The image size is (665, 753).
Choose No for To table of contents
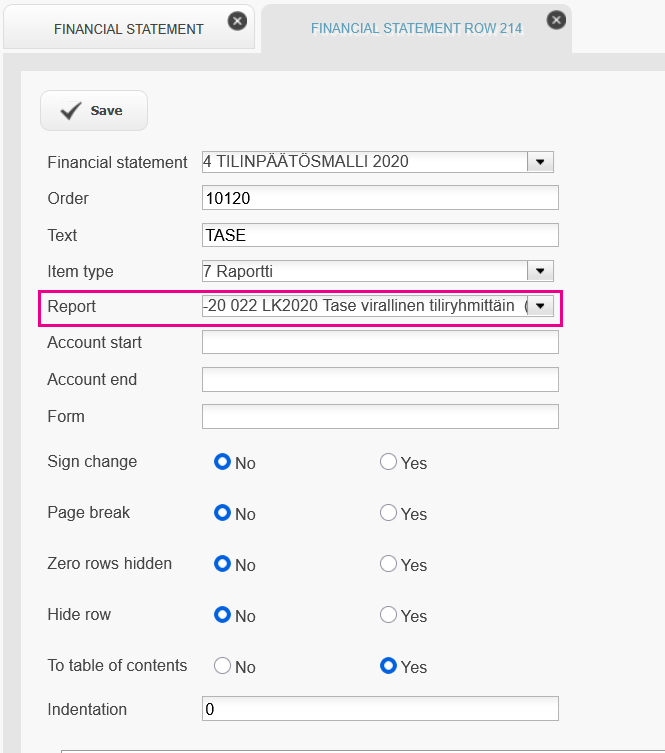222,666
